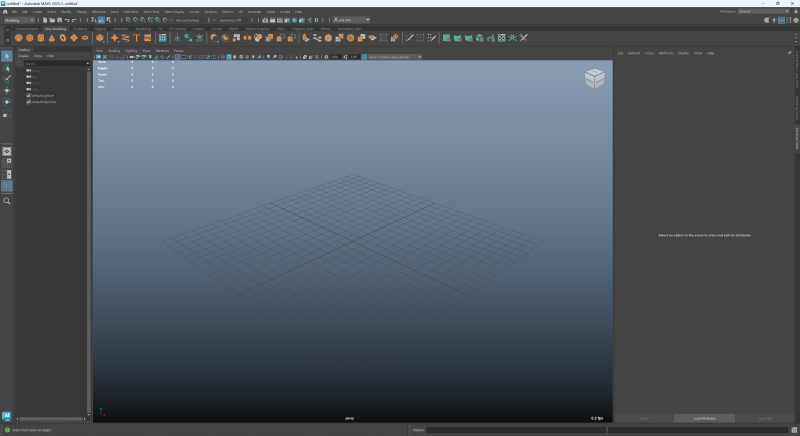Switch to single perspective pane layout
The width and height of the screenshot is (800, 436).
click(7, 151)
